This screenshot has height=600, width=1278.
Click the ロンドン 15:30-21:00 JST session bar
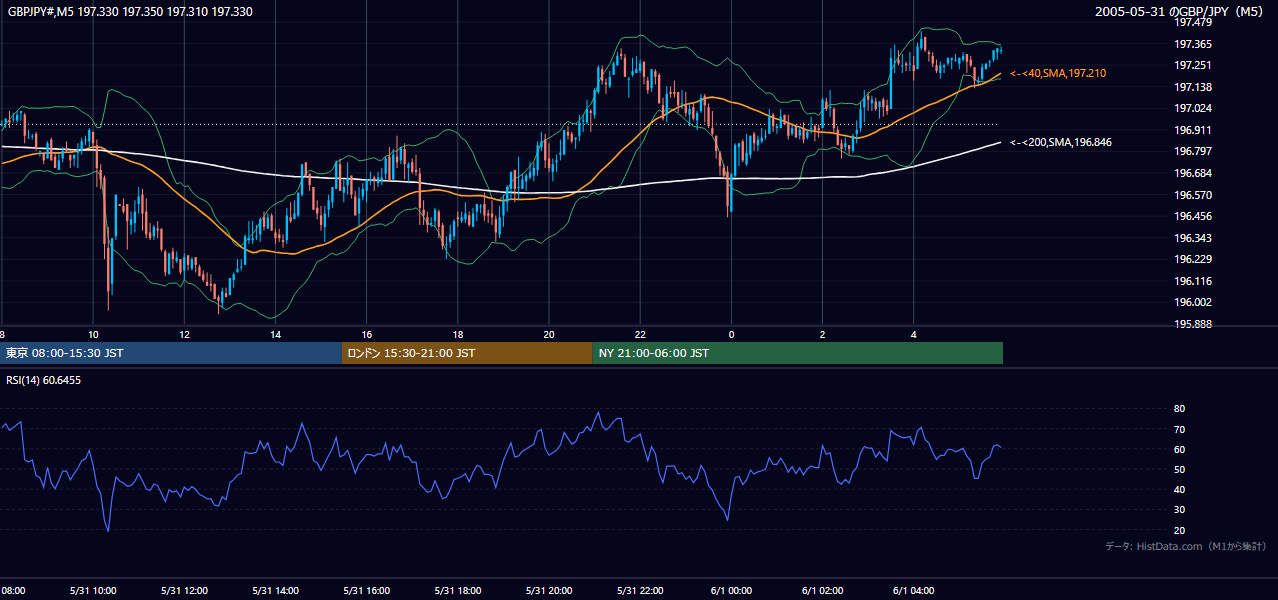pos(467,353)
